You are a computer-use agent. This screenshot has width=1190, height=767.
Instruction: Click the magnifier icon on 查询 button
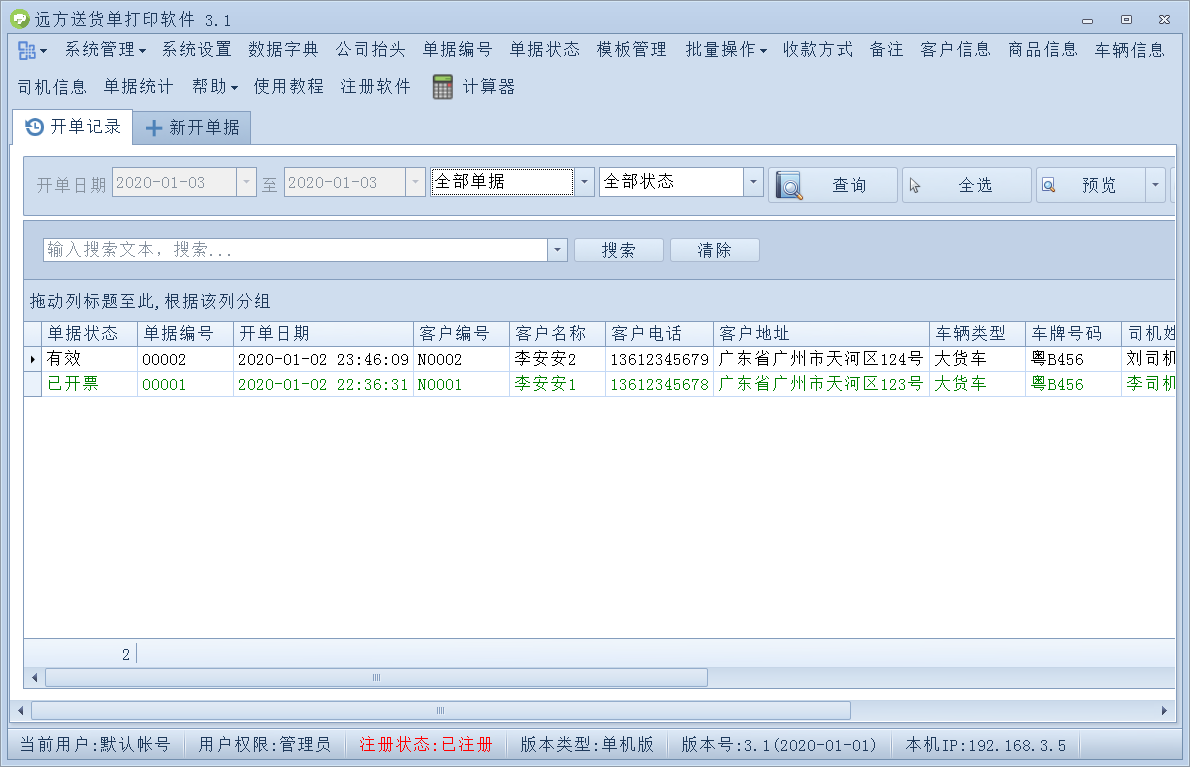pos(789,185)
